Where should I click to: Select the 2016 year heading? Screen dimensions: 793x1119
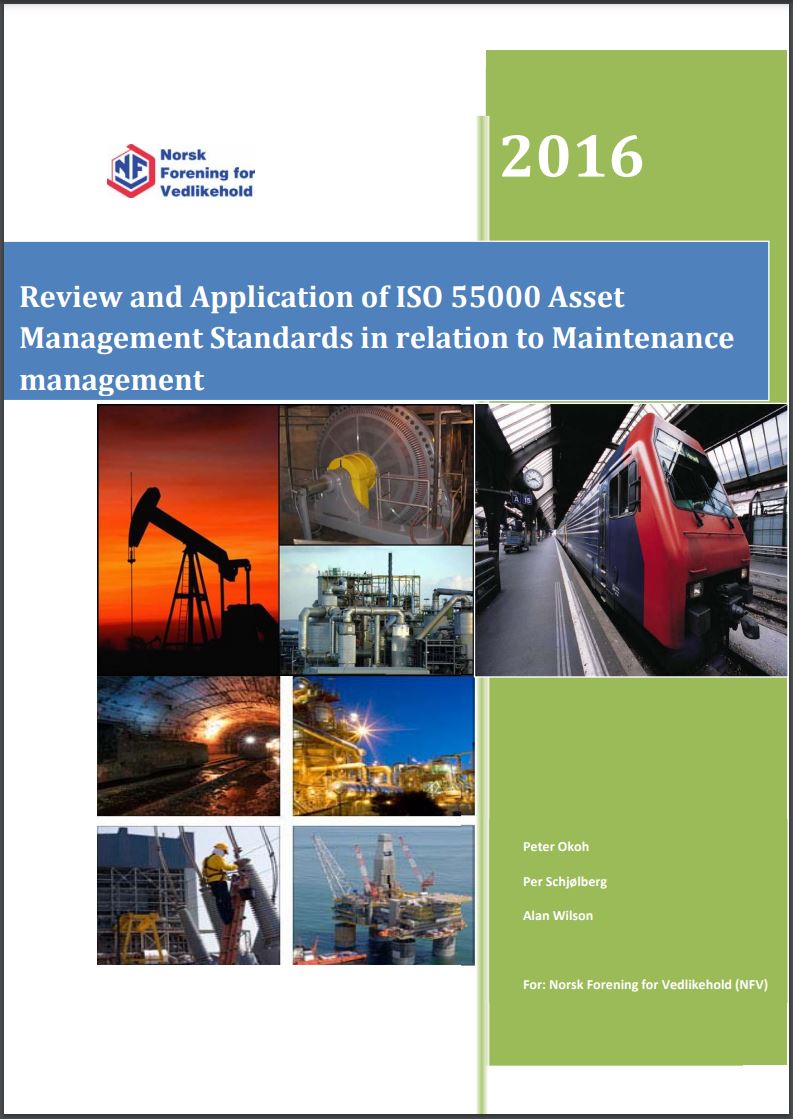tap(572, 156)
